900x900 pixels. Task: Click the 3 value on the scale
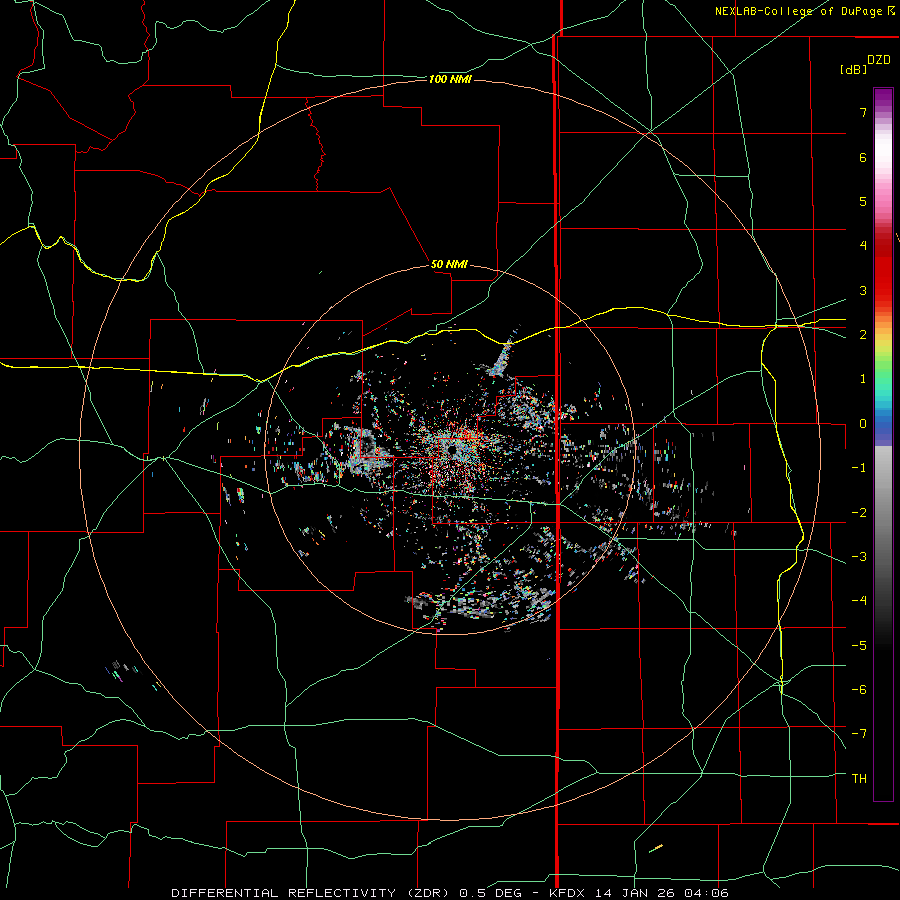coord(863,290)
